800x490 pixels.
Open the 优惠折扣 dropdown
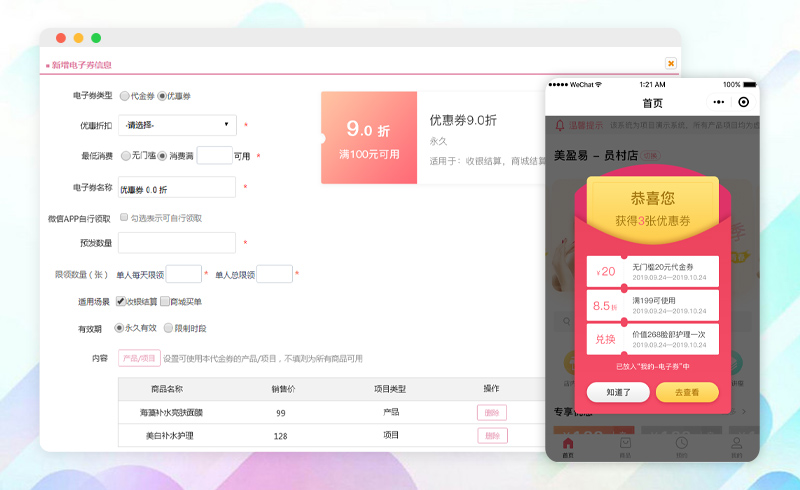click(177, 126)
